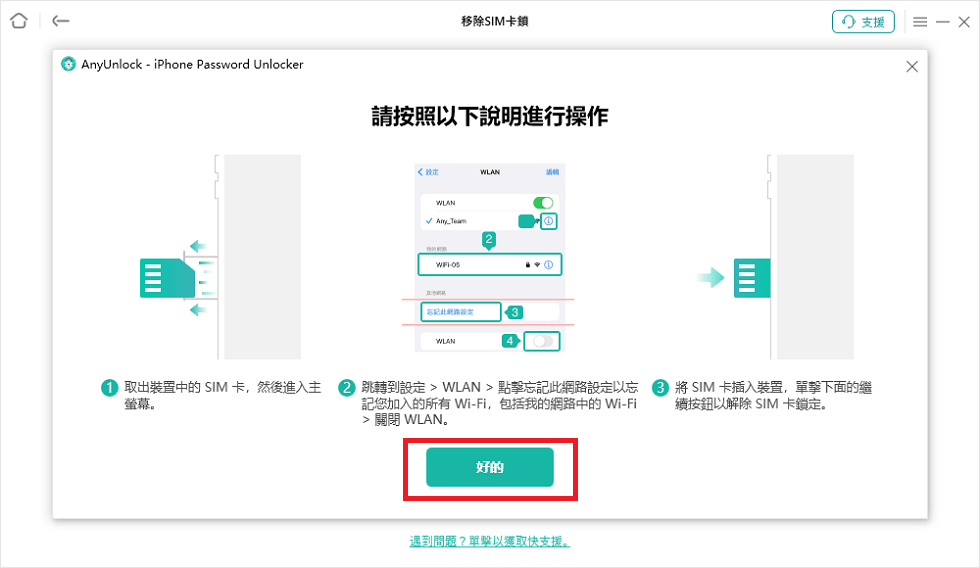The image size is (980, 568).
Task: Click the back arrow icon
Action: [x=61, y=21]
